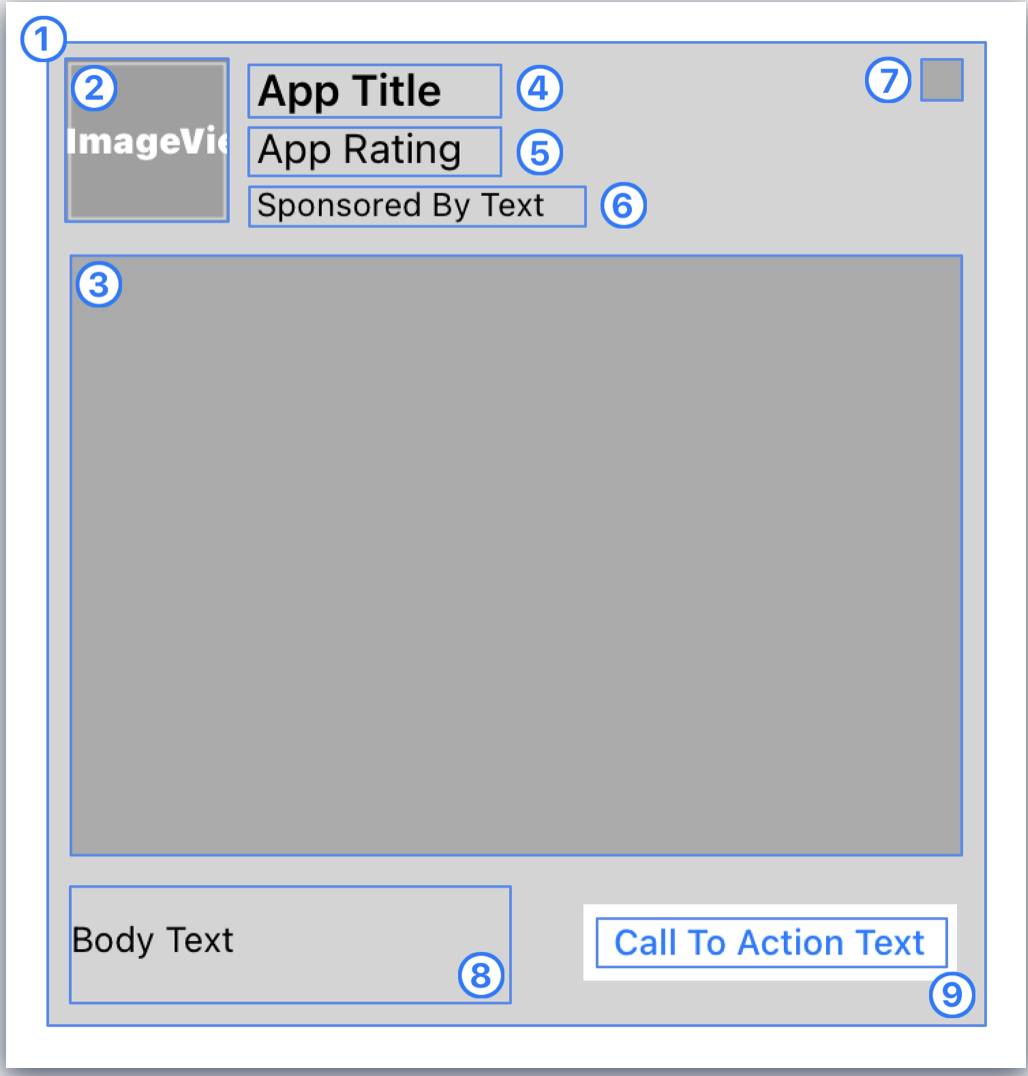Screen dimensions: 1028x1076
Task: Select the App Rating label
Action: (x=375, y=151)
